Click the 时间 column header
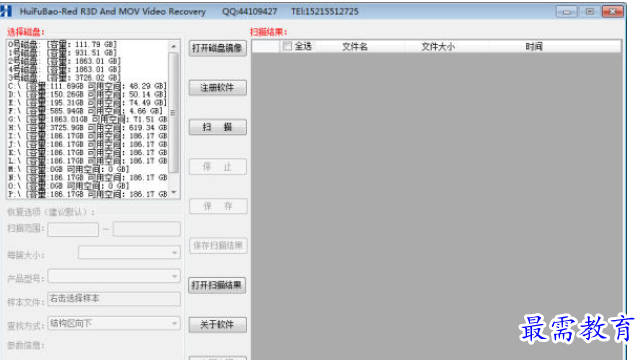Screen dimensions: 643x360 (534, 47)
